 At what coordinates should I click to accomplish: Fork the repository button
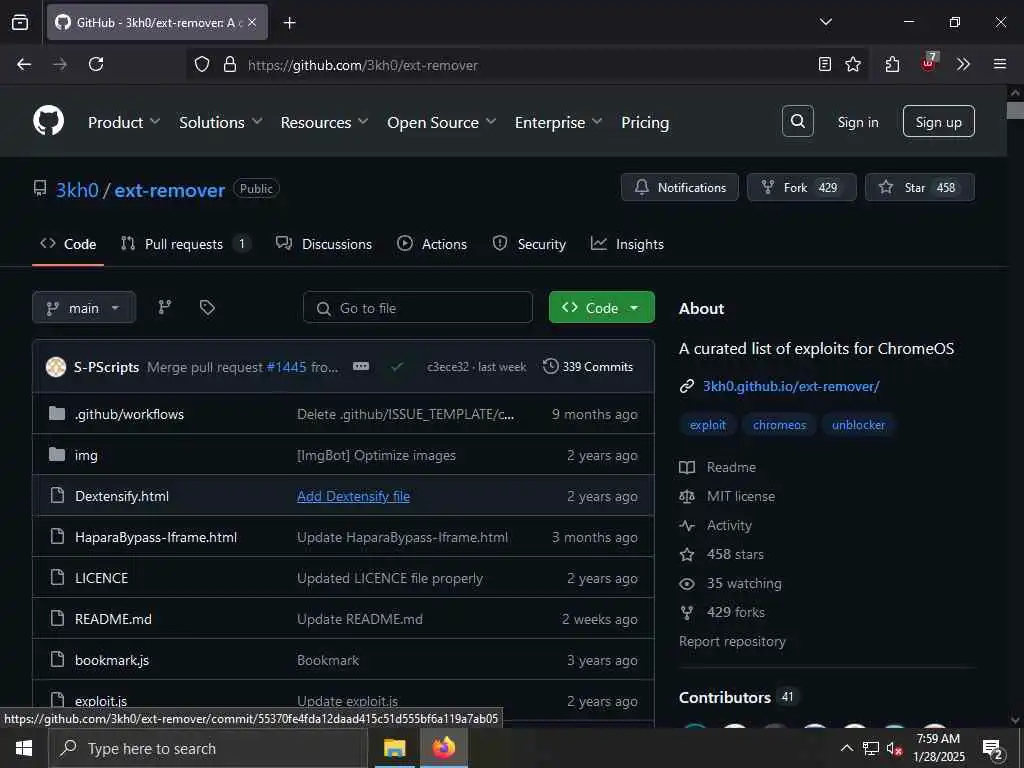point(801,187)
